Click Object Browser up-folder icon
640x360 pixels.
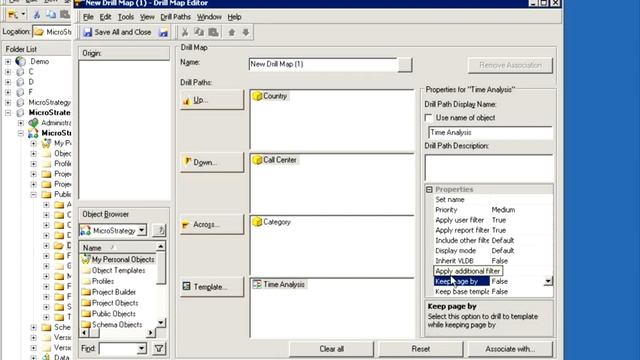[x=159, y=231]
